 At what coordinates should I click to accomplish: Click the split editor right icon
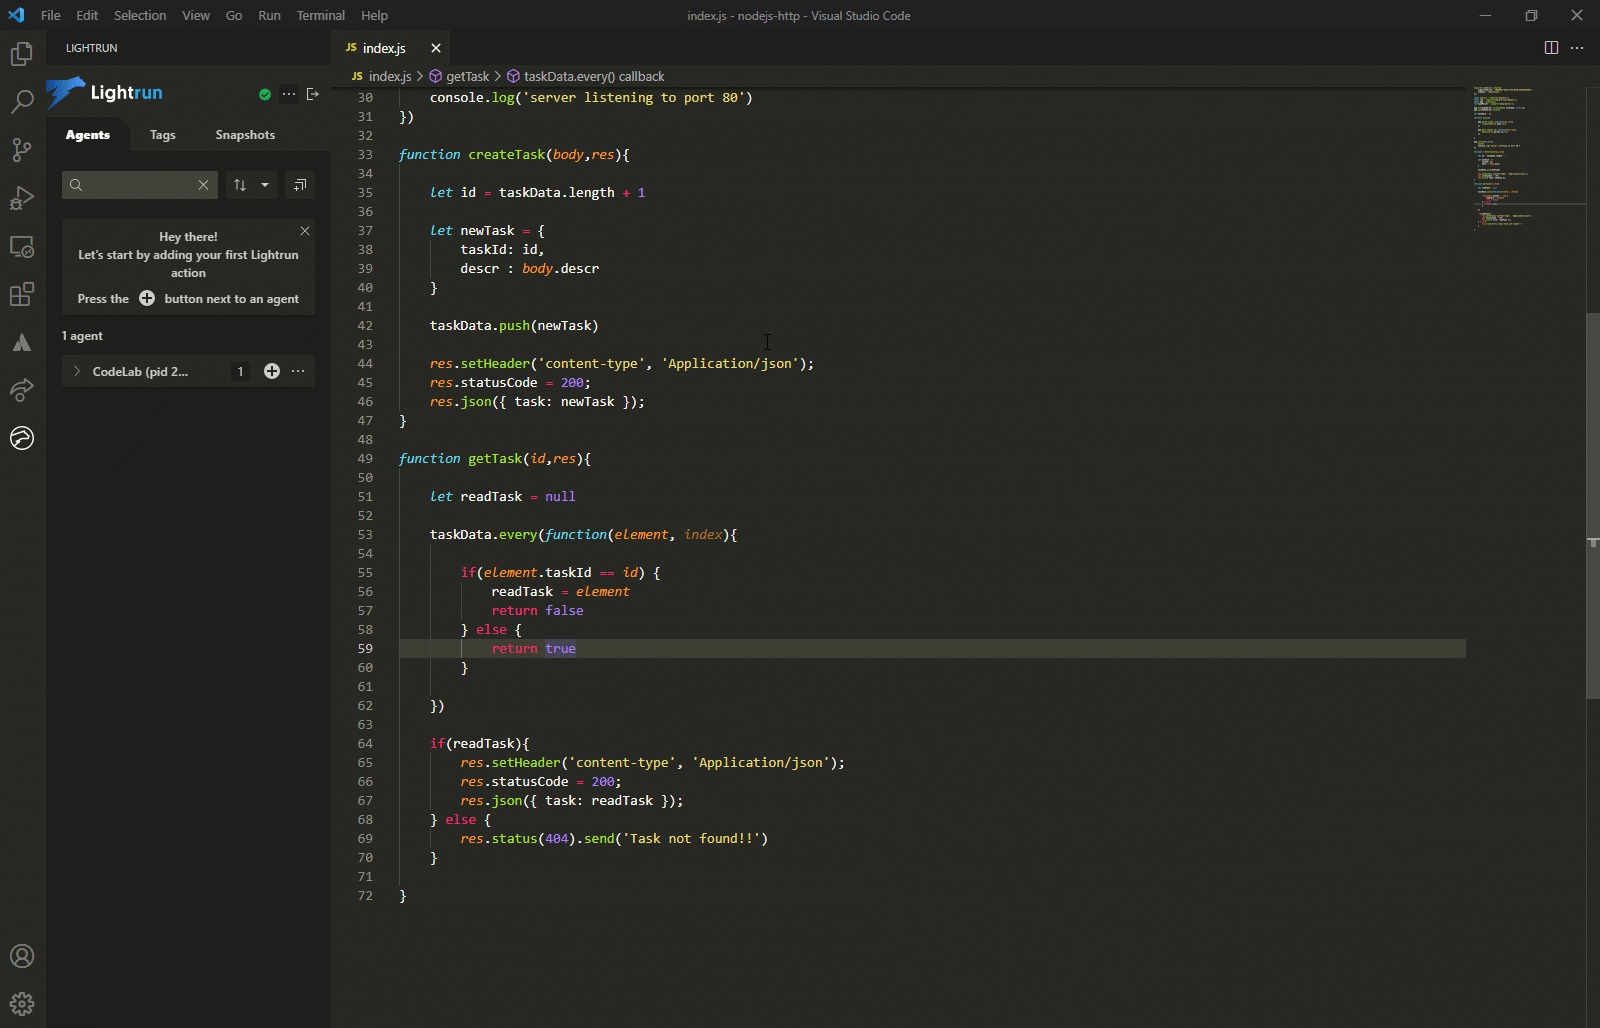click(1551, 48)
